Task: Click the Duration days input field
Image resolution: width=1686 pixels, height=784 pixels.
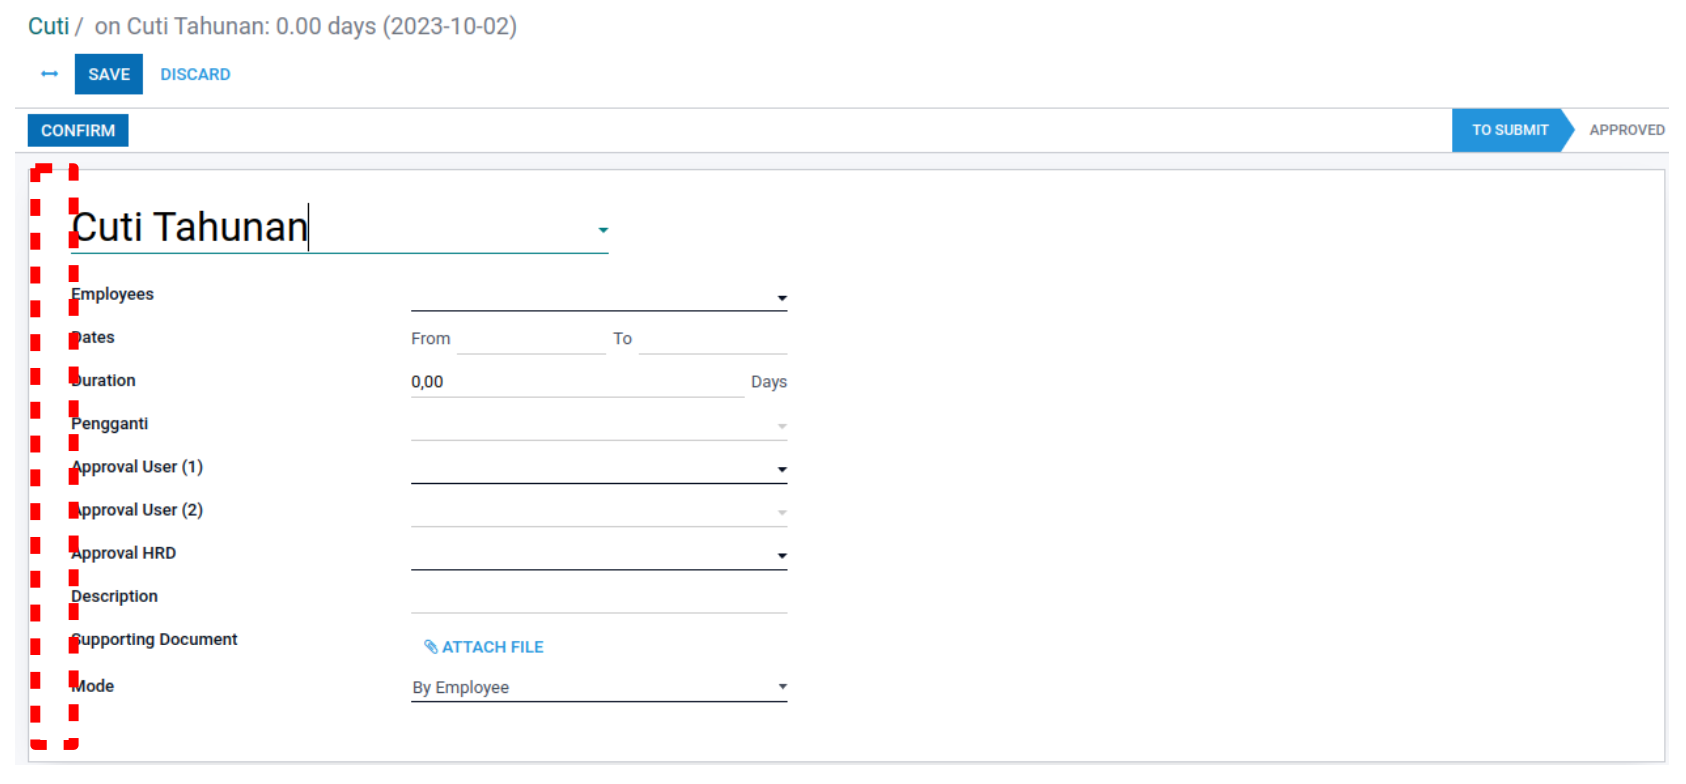Action: (576, 382)
